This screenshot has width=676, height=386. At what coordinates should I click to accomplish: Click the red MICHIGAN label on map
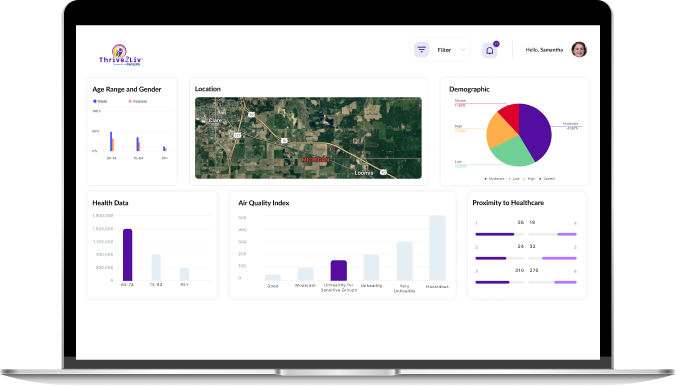315,160
